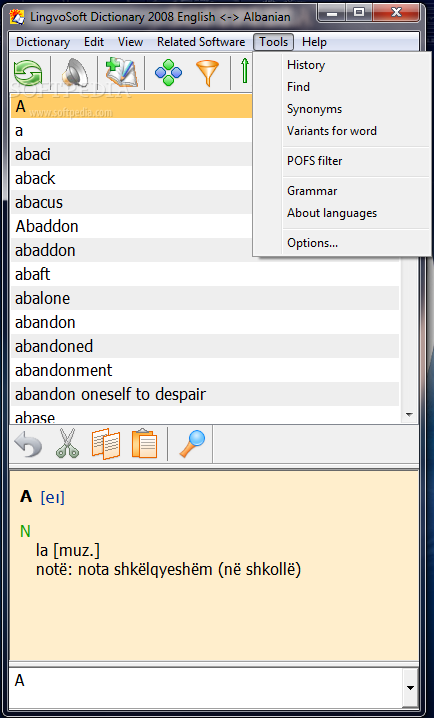Click the green part-of-speech label N
Screen dimensions: 434x718
[x=25, y=531]
